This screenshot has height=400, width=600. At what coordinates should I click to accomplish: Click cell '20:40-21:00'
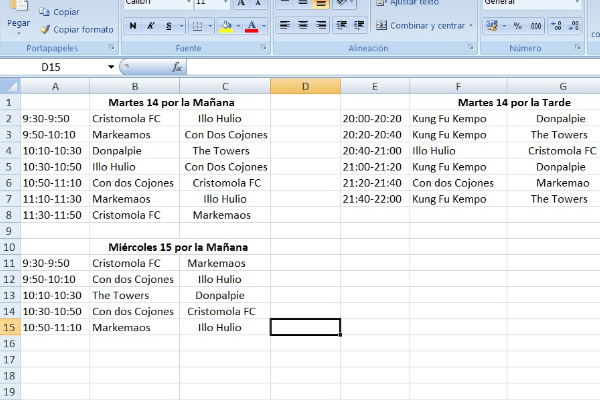[375, 150]
